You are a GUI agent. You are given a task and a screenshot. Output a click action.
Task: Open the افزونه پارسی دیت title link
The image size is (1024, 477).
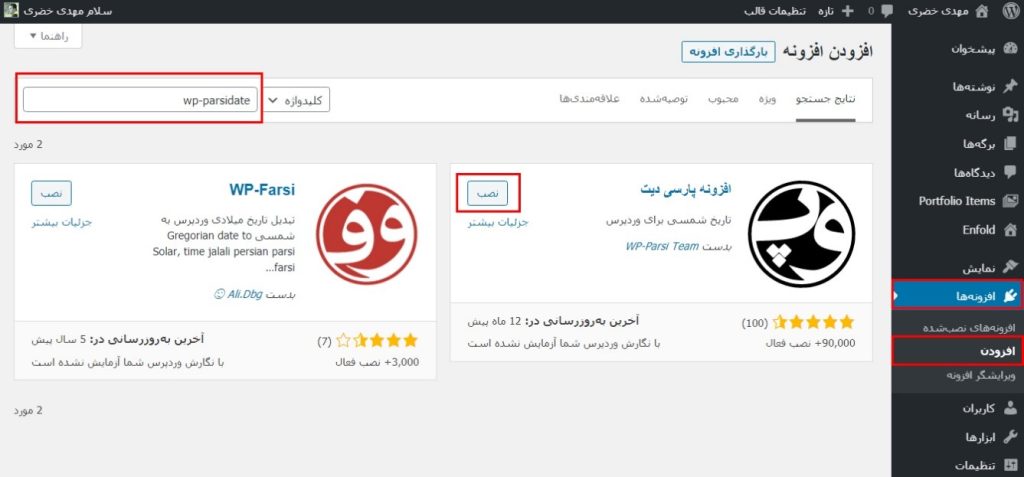(x=686, y=189)
